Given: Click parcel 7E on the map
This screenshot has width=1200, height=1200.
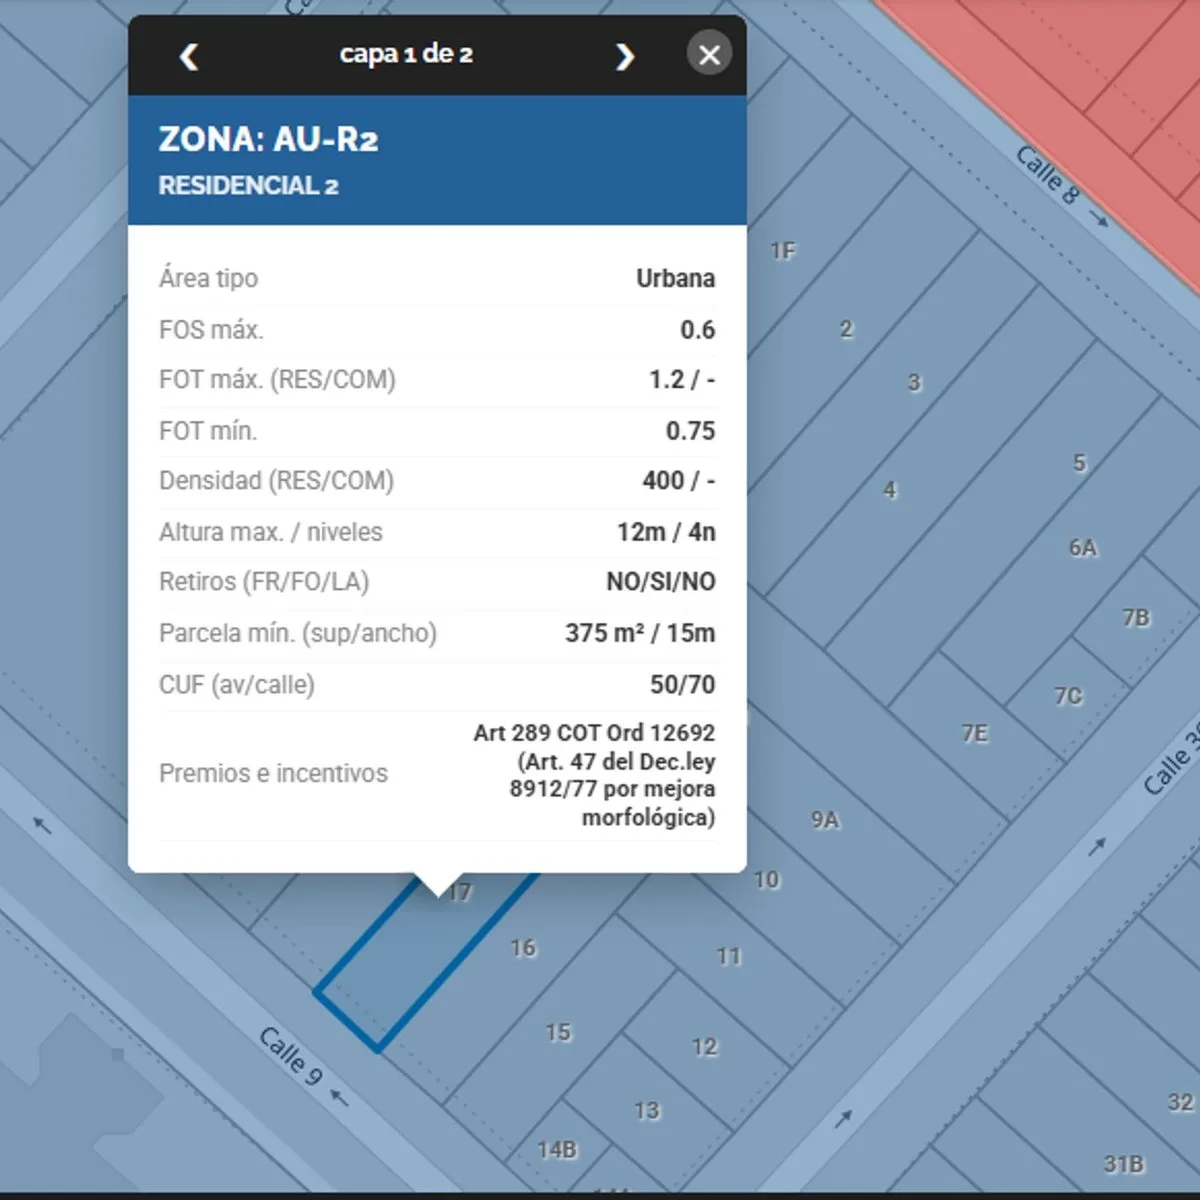Looking at the screenshot, I should (974, 733).
